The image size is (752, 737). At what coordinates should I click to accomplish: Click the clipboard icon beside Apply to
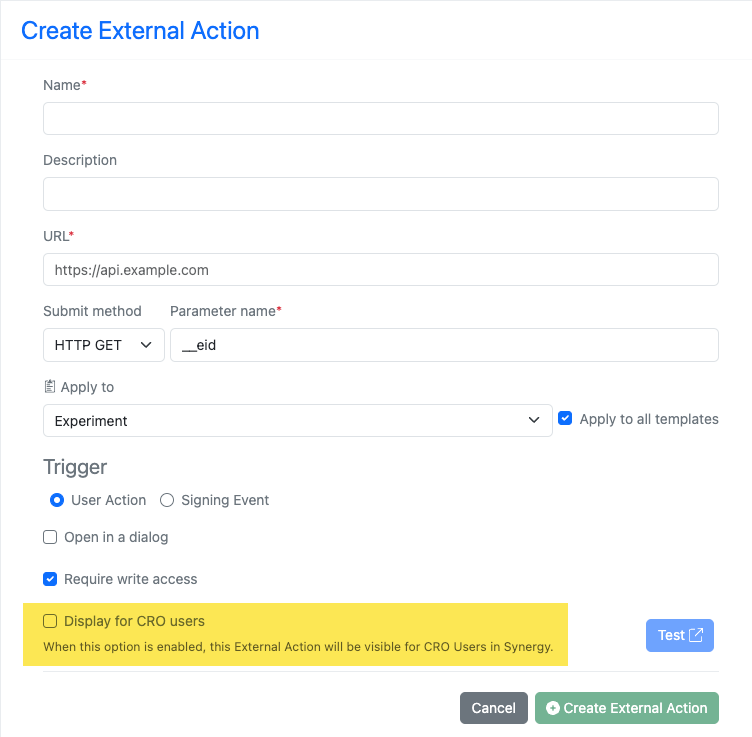coord(49,386)
